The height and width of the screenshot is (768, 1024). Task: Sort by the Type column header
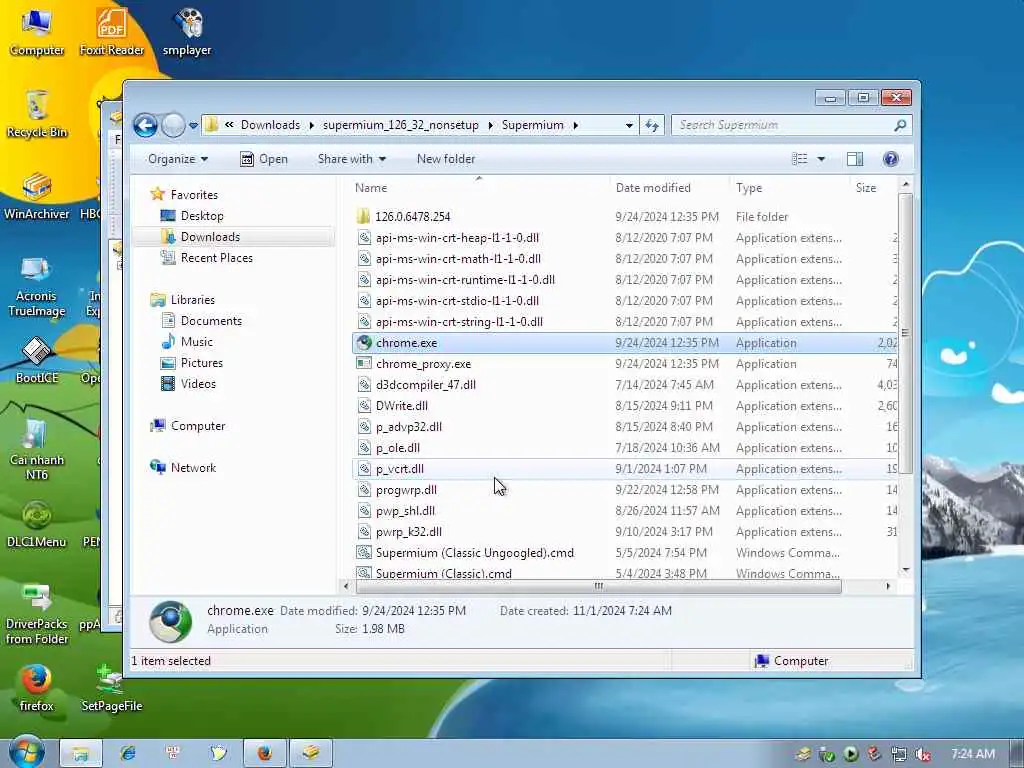pyautogui.click(x=749, y=187)
